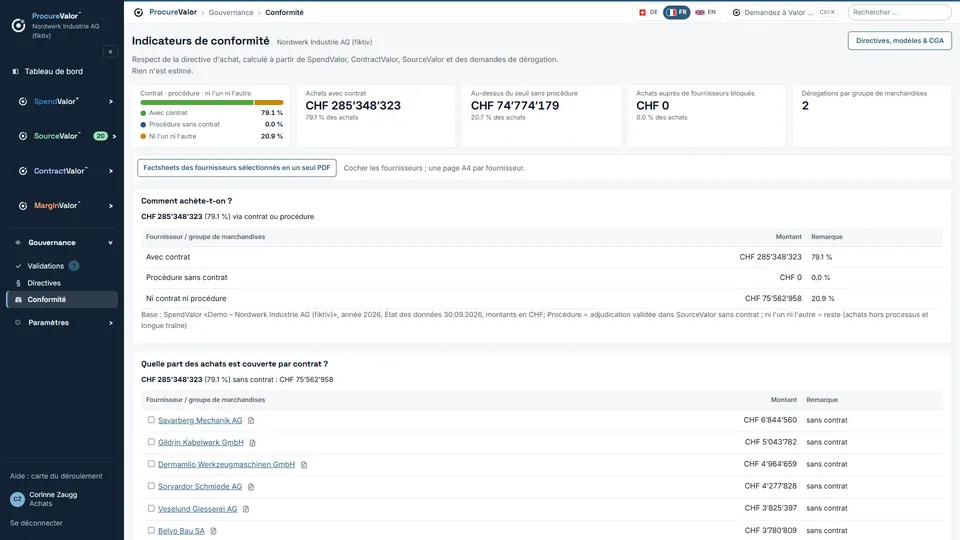Viewport: 960px width, 540px height.
Task: Tick the Sorvardor Schmiede AG checkbox
Action: (151, 486)
